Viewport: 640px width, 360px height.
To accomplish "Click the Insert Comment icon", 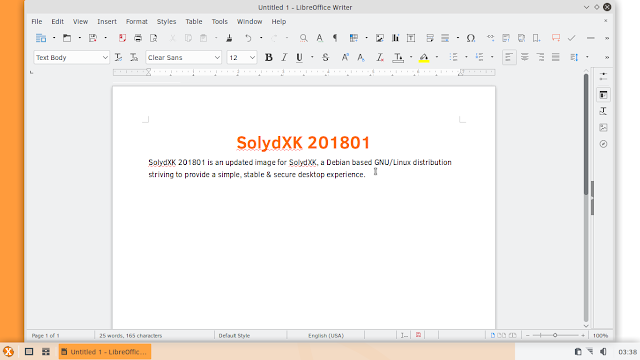I will 556,38.
